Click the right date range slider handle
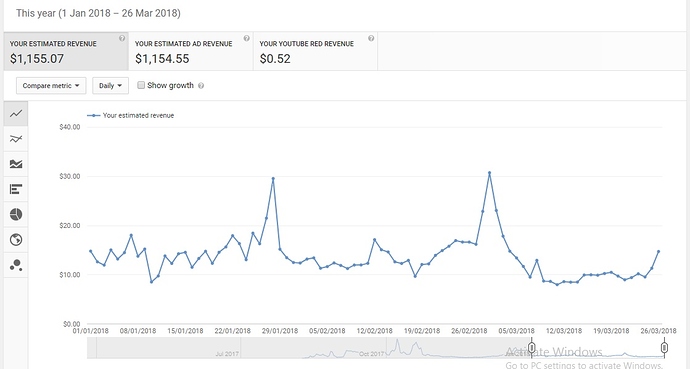The height and width of the screenshot is (369, 690). (x=664, y=348)
